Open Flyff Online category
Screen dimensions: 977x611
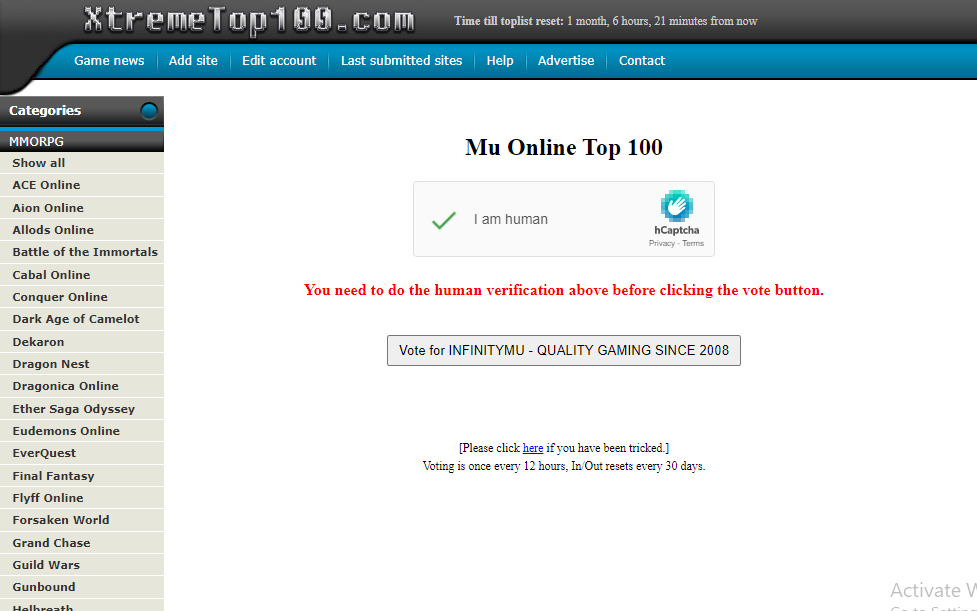point(82,498)
